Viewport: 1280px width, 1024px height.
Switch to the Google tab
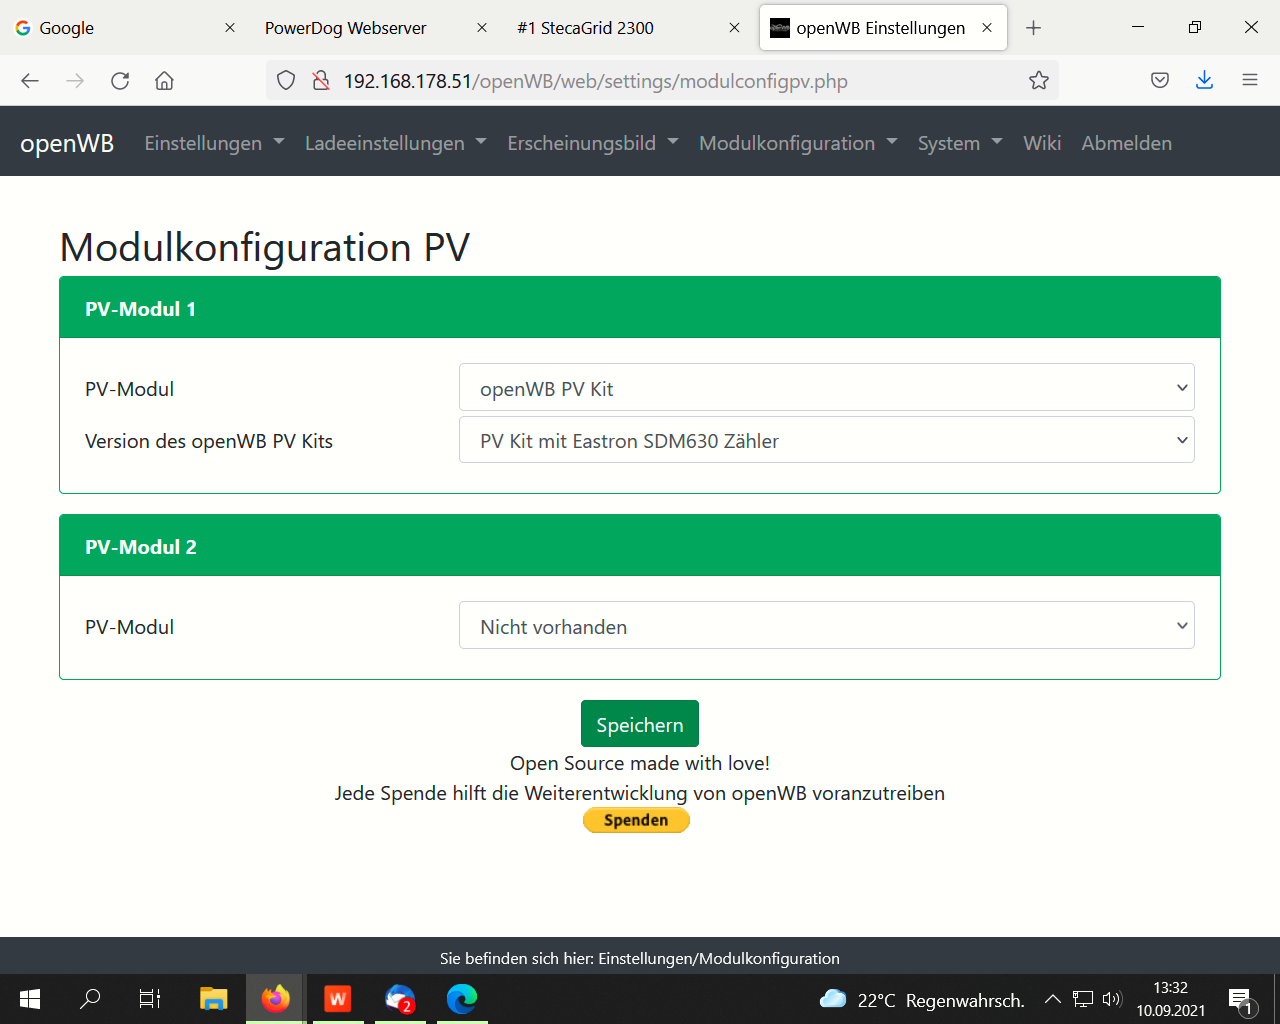[x=126, y=28]
